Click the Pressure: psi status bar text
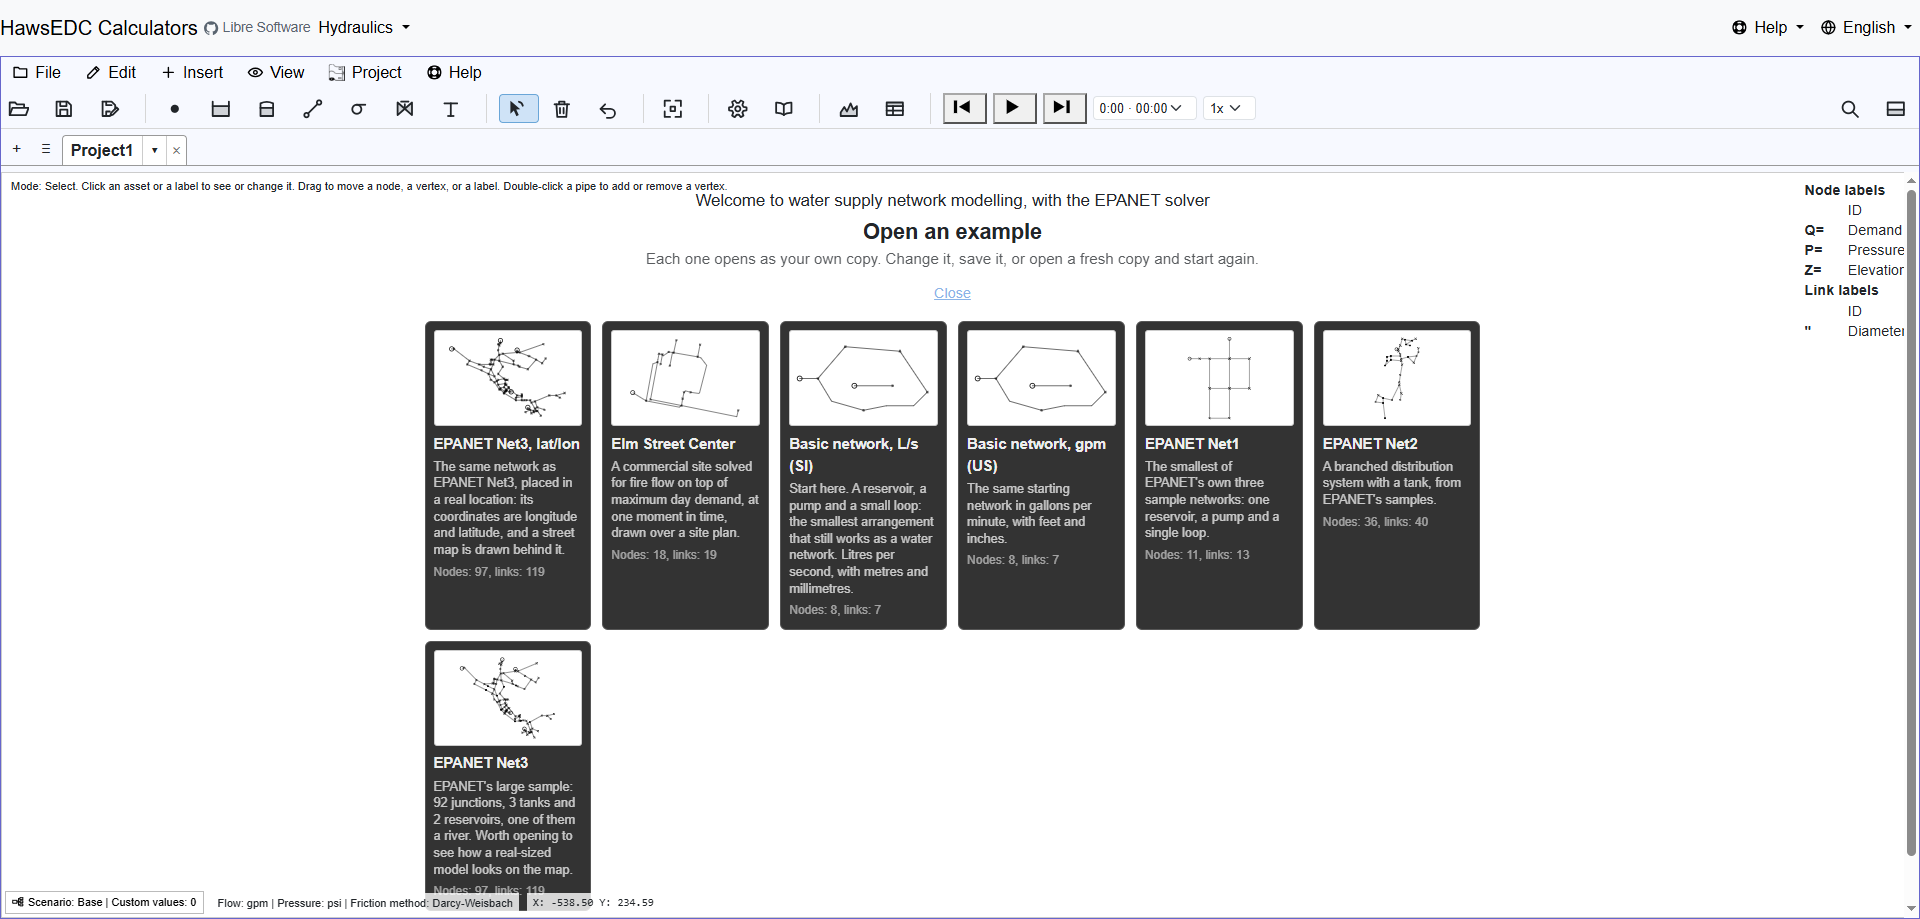 click(x=309, y=903)
